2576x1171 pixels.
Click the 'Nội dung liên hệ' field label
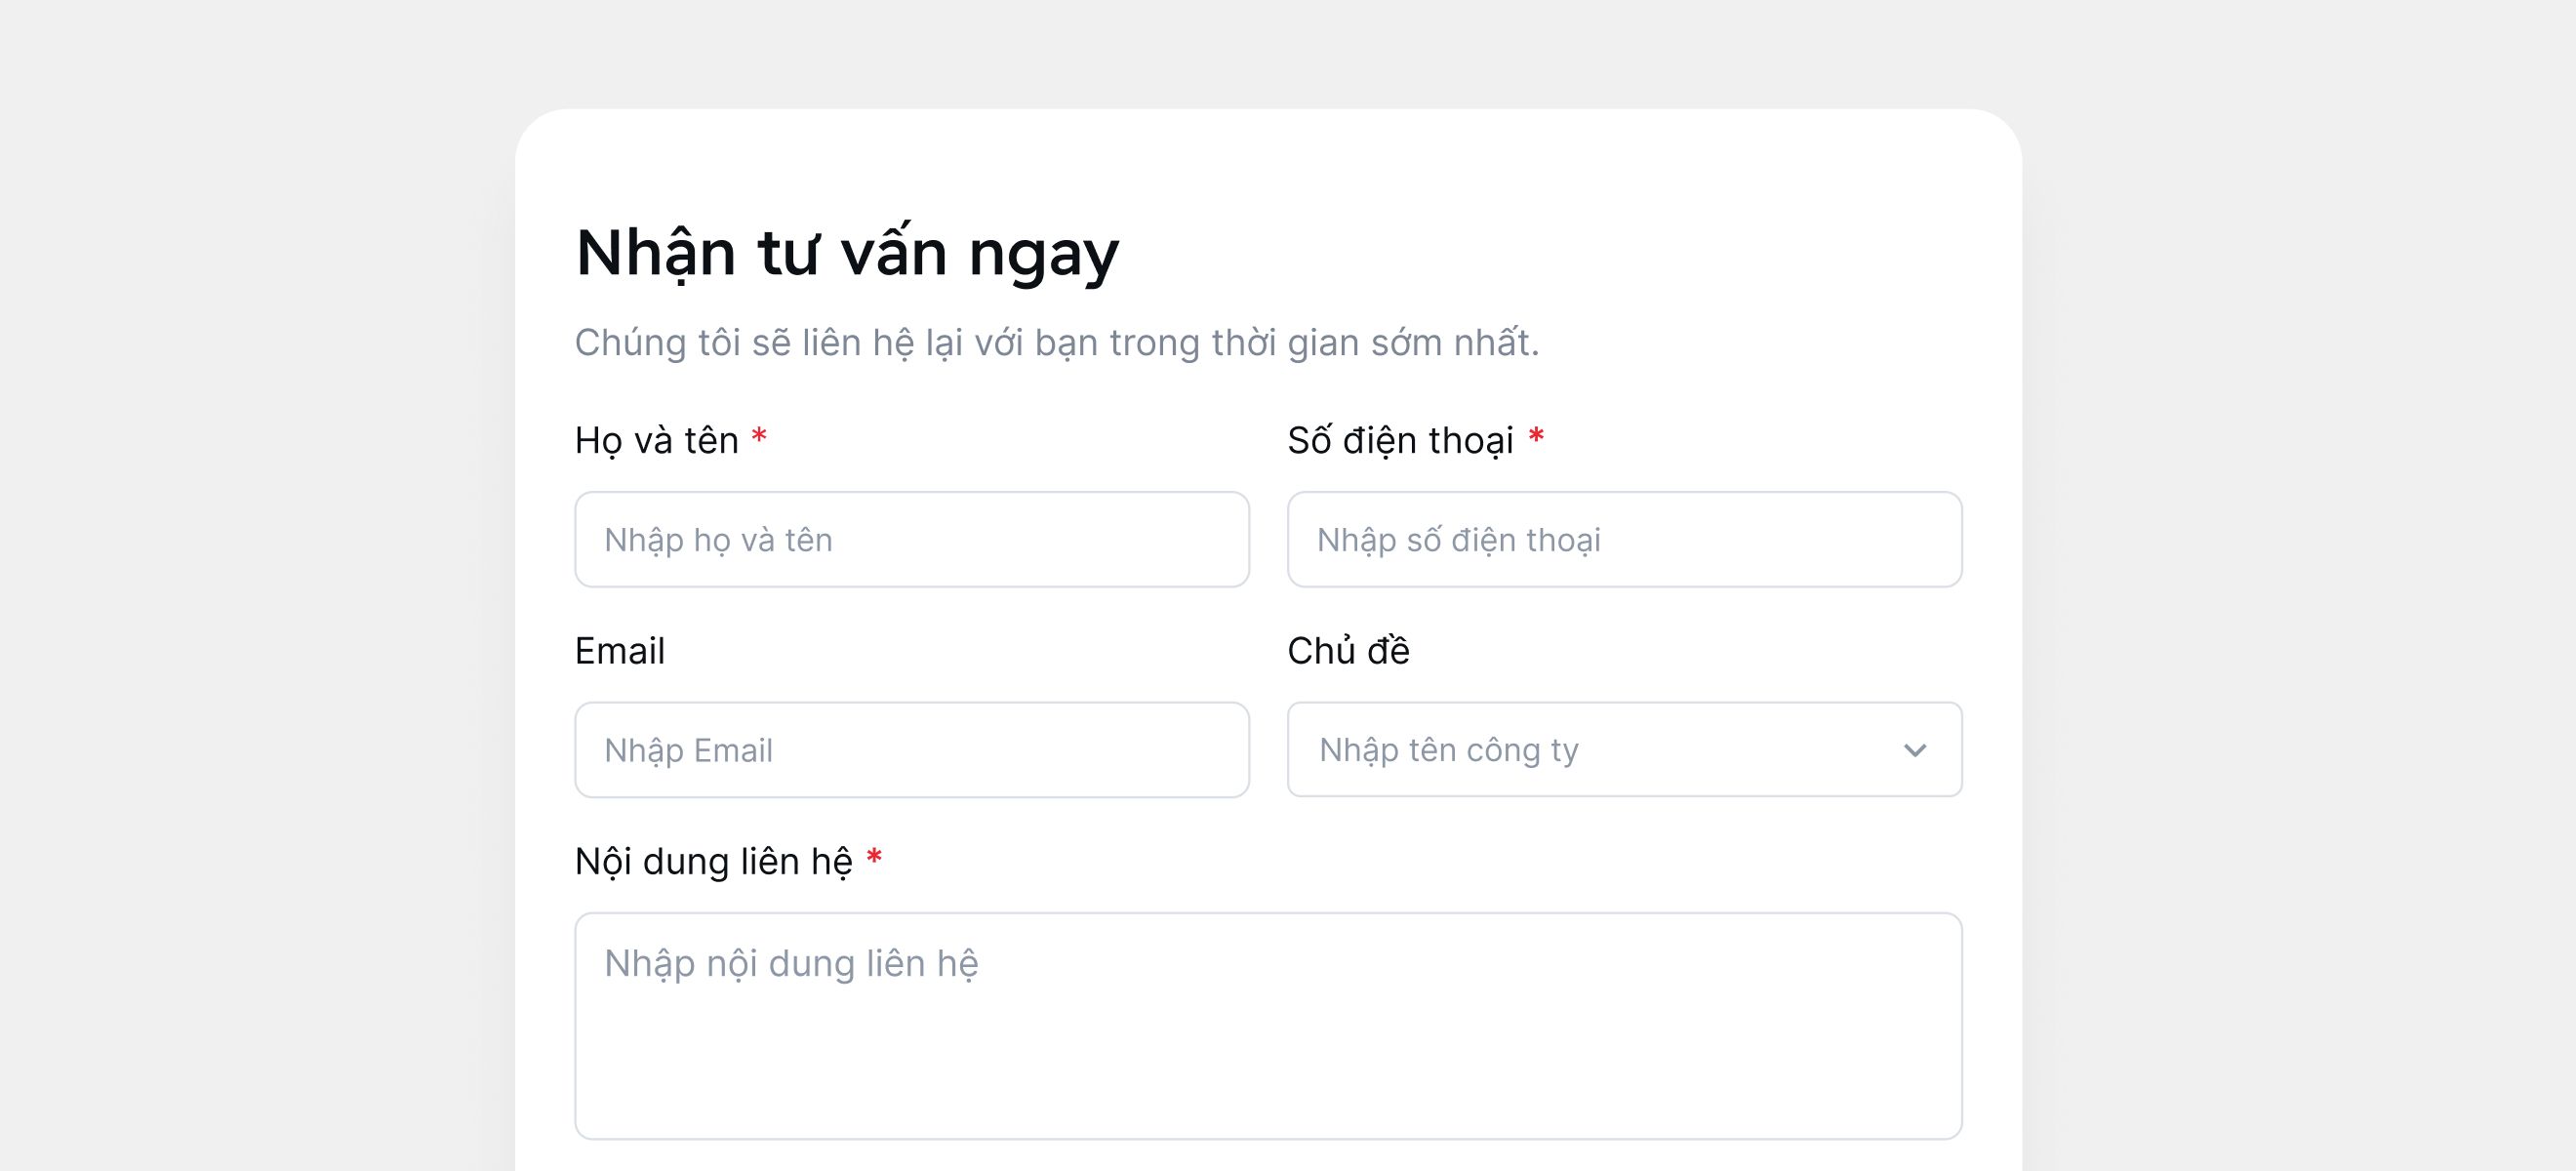tap(714, 860)
